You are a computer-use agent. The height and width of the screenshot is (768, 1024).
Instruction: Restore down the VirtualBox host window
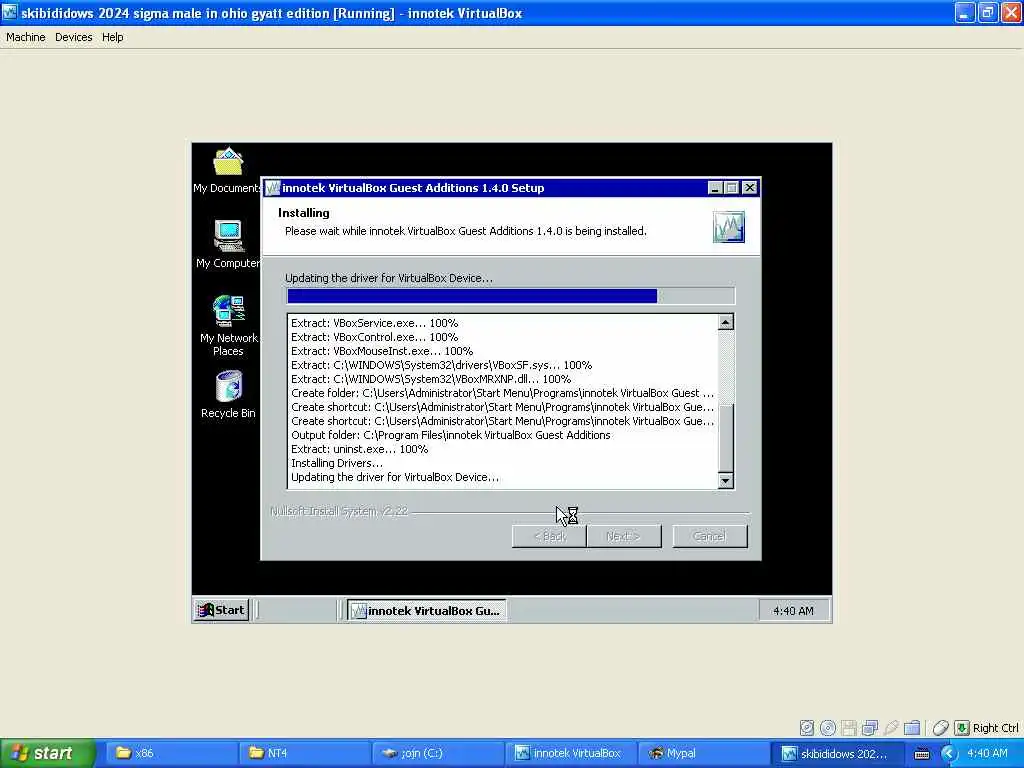point(987,12)
